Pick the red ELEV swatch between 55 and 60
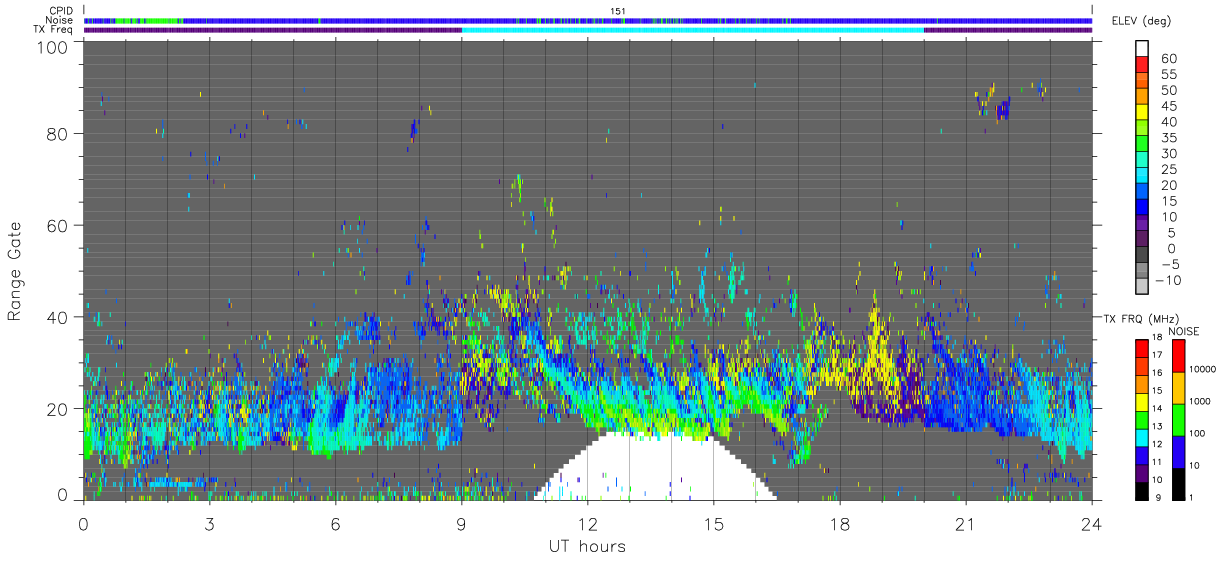1228x567 pixels. 1142,66
